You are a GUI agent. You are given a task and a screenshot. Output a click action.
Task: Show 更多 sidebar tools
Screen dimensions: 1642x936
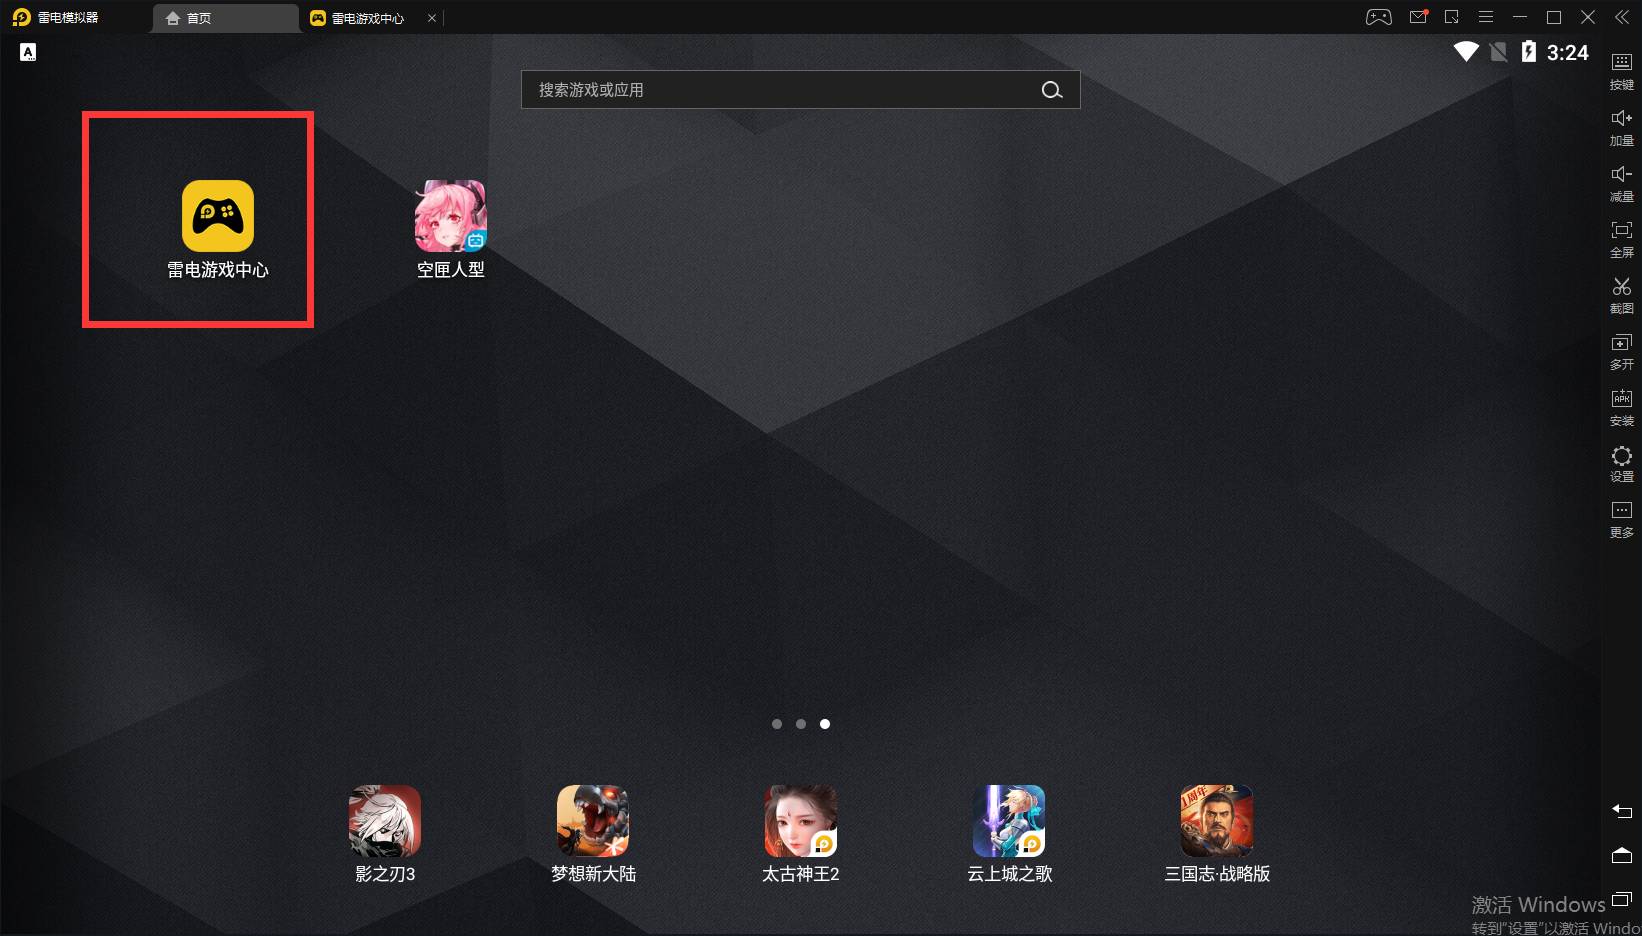point(1622,519)
